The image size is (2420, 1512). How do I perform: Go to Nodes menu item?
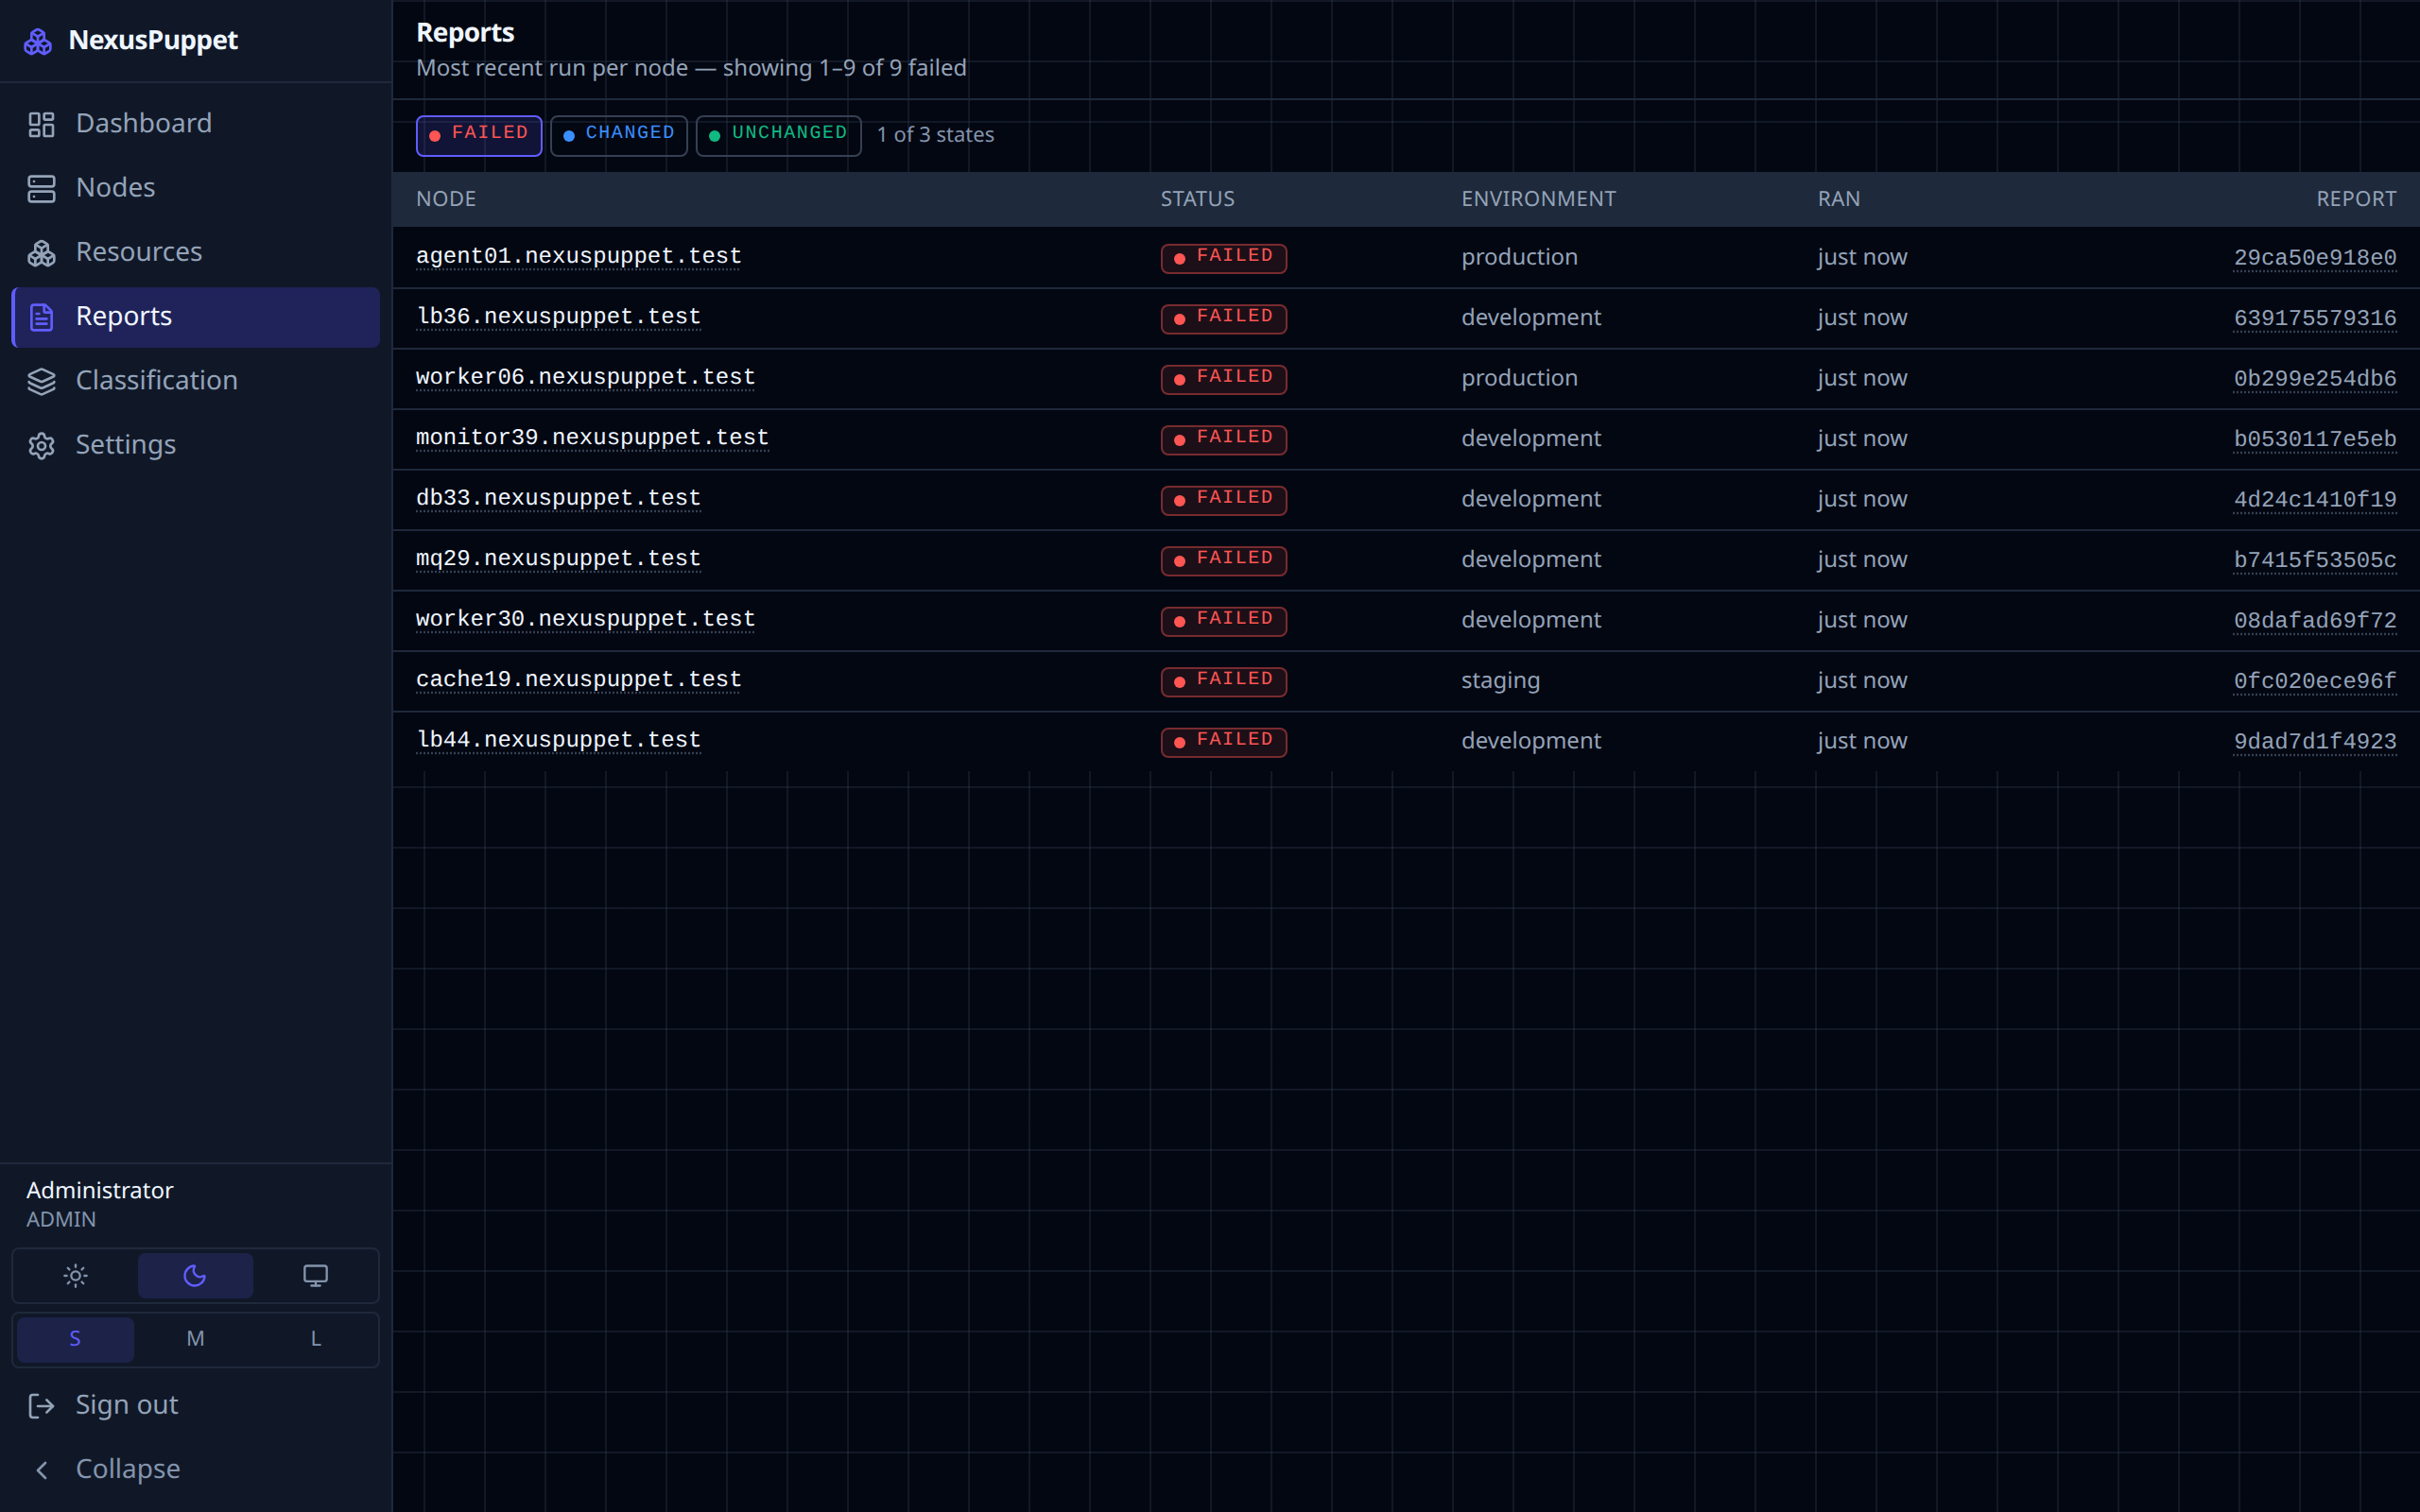pyautogui.click(x=195, y=188)
